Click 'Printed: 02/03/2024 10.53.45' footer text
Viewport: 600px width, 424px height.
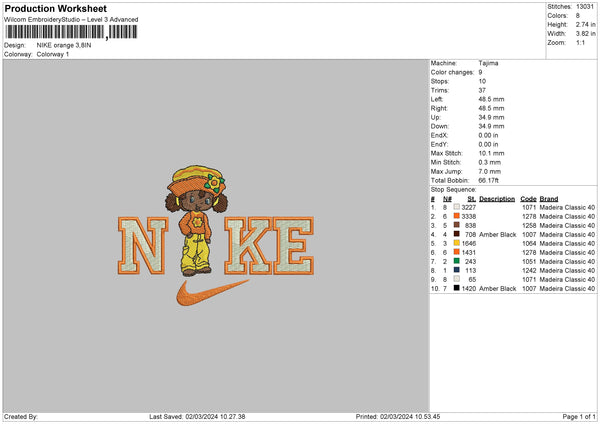398,416
